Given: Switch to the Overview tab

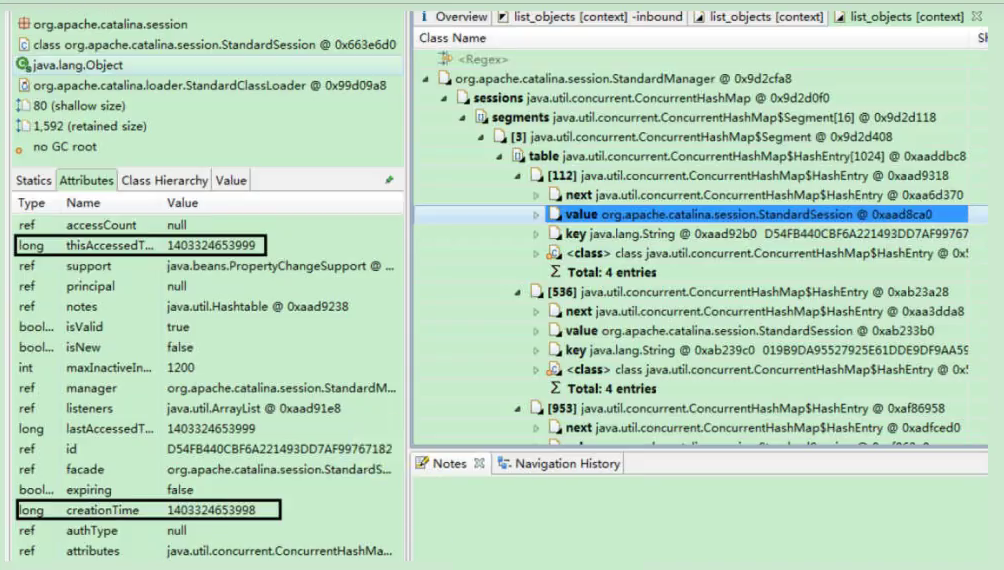Looking at the screenshot, I should [459, 17].
